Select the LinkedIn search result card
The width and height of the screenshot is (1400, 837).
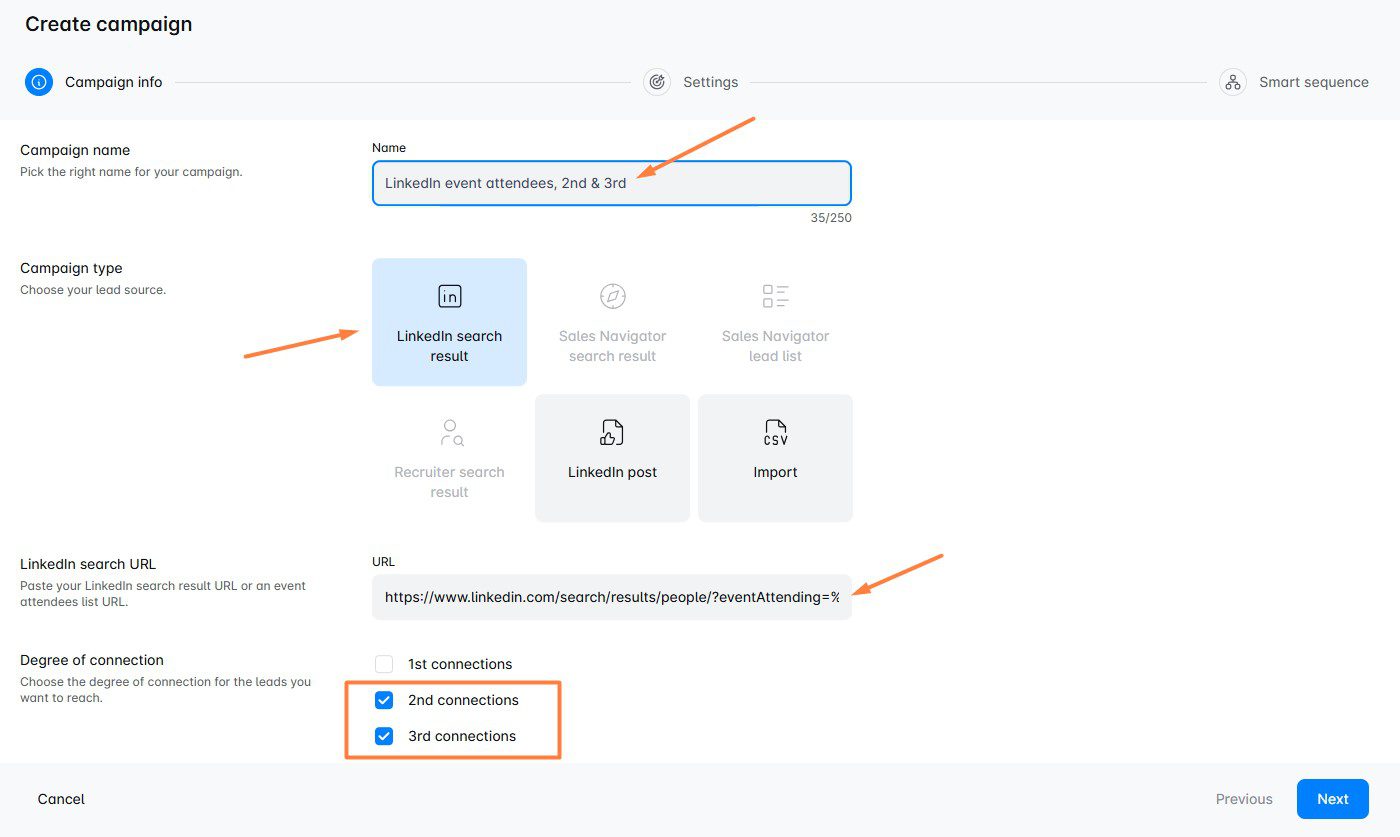[x=449, y=322]
